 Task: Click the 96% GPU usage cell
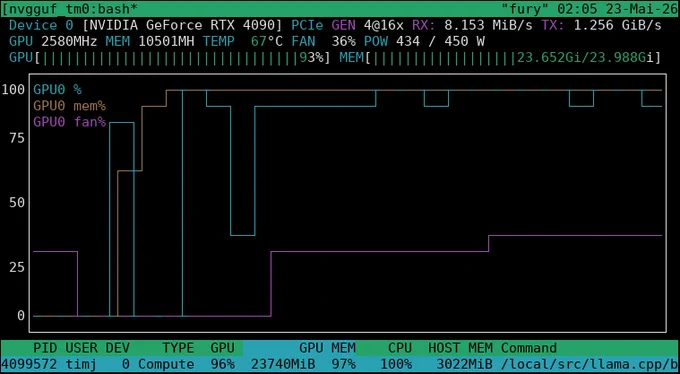point(222,364)
